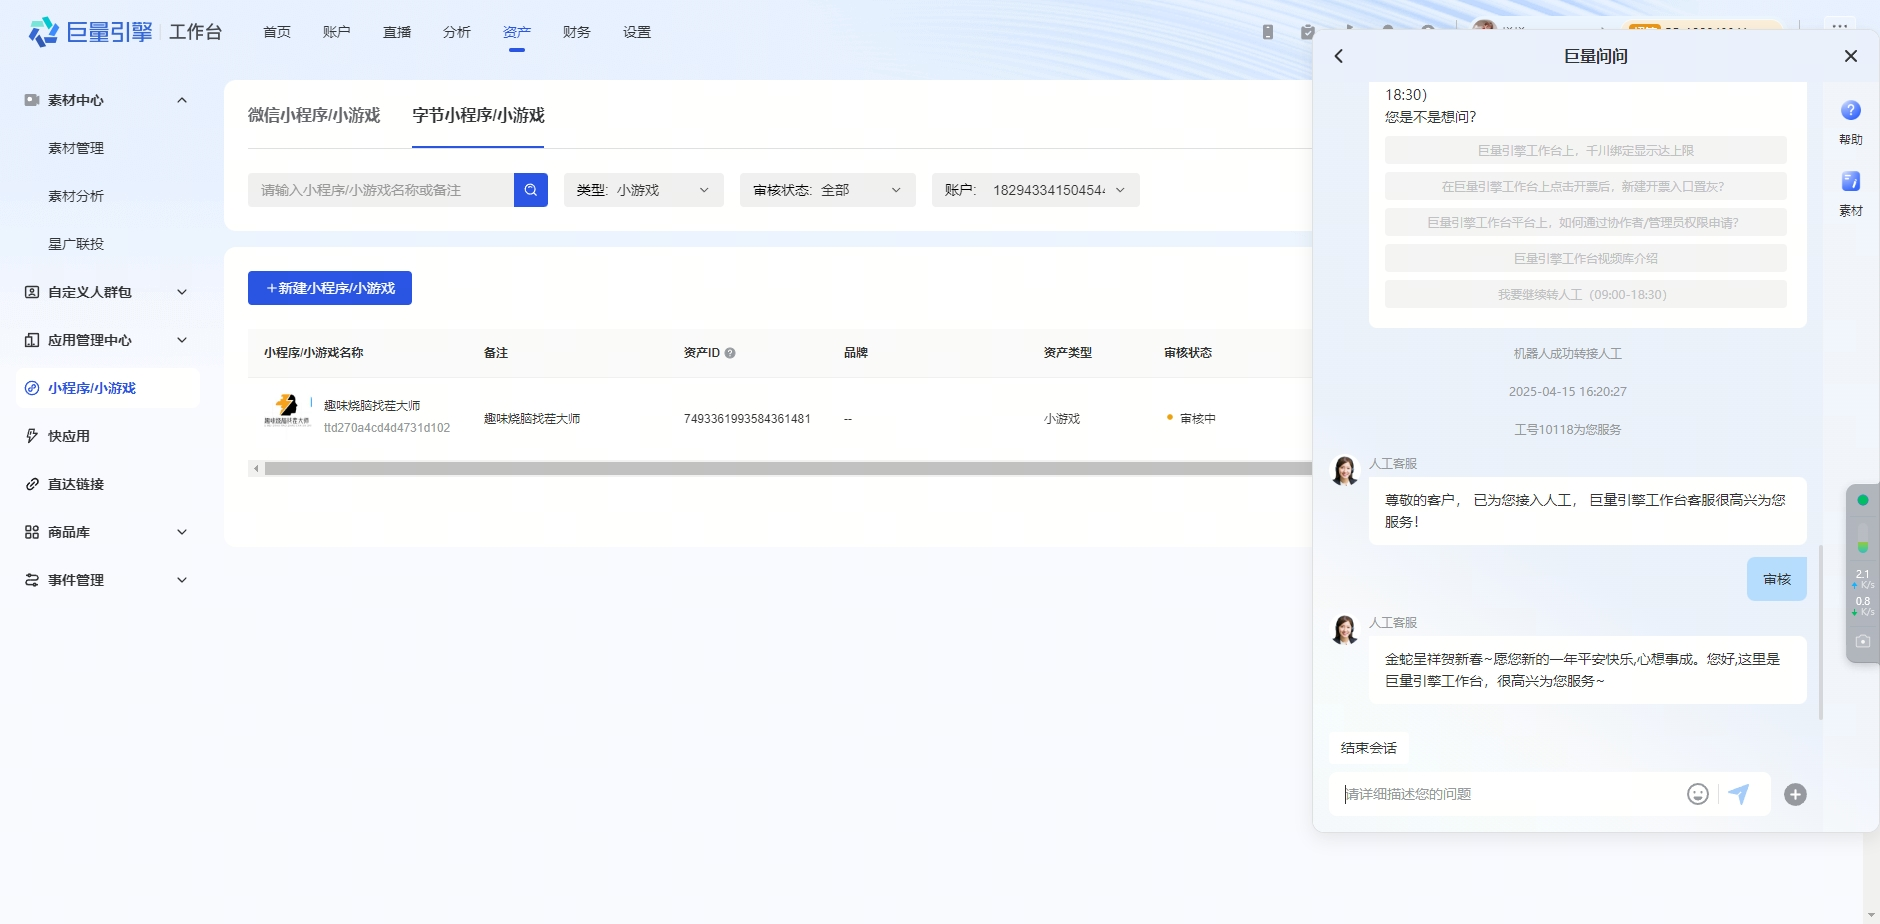Open 素材分析 in sidebar

click(76, 196)
